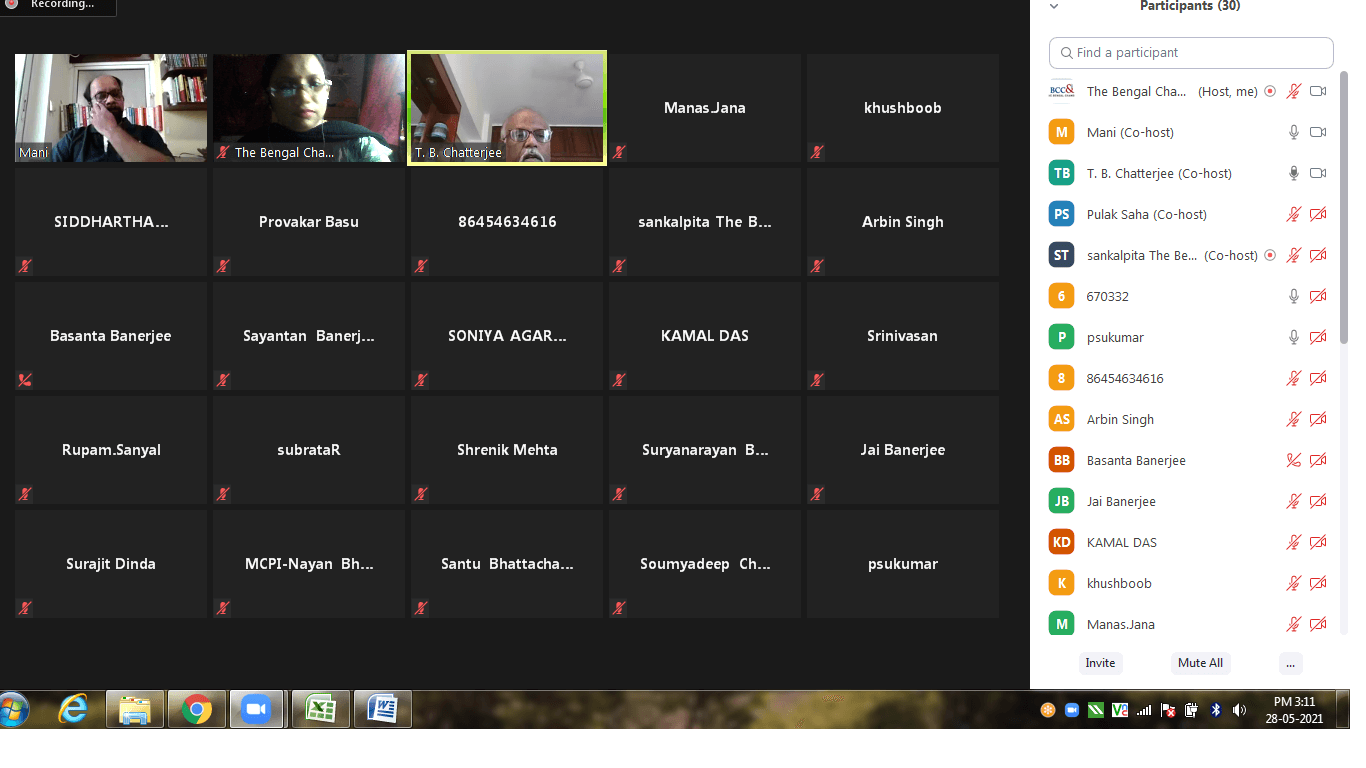This screenshot has width=1366, height=768.
Task: Click the recording indicator beside The Bengal Cha... host
Action: tap(1270, 91)
